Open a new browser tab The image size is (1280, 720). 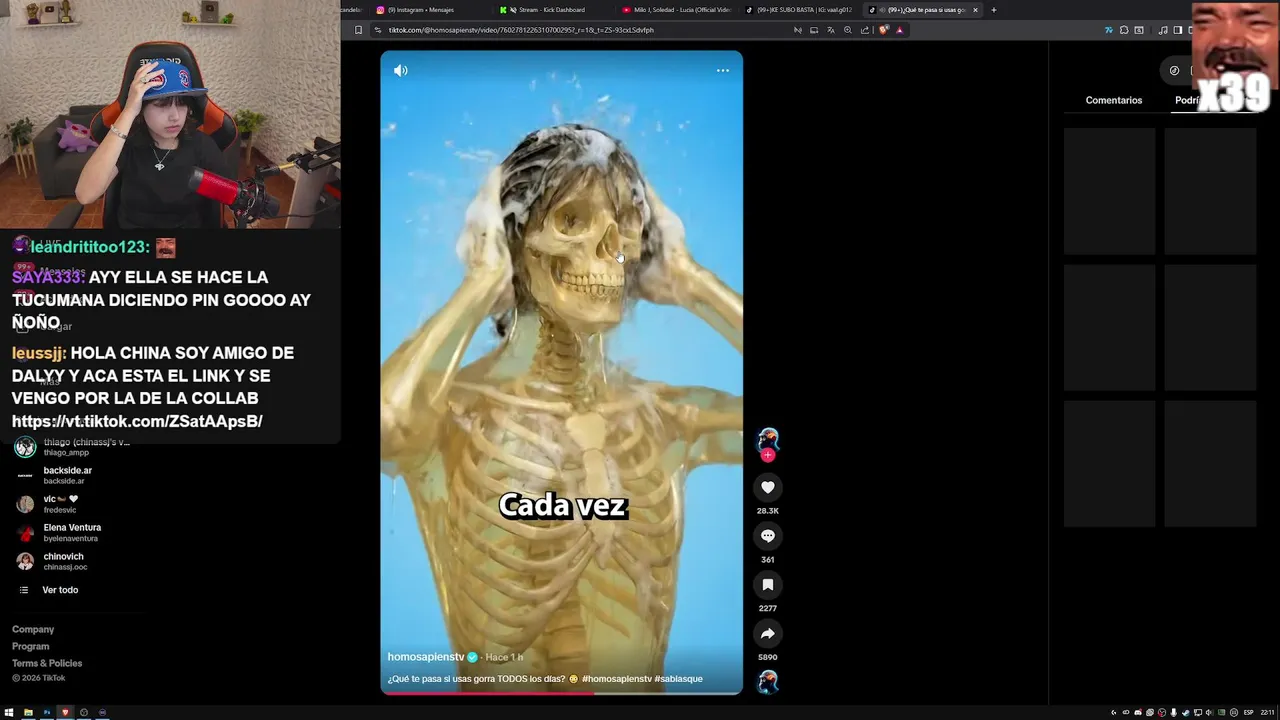[x=994, y=10]
